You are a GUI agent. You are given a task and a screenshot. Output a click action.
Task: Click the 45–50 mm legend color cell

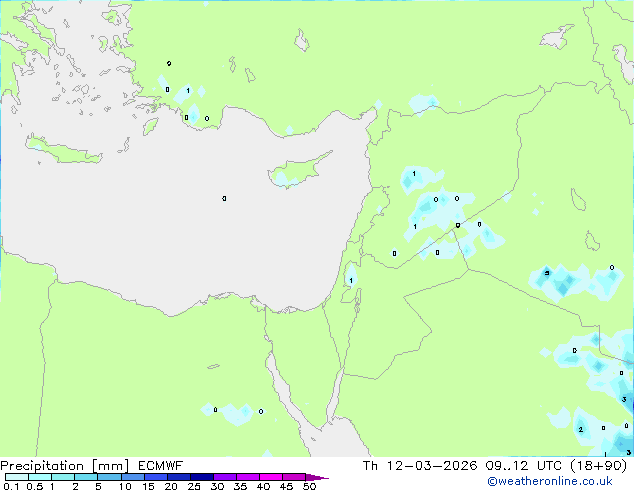[x=294, y=477]
